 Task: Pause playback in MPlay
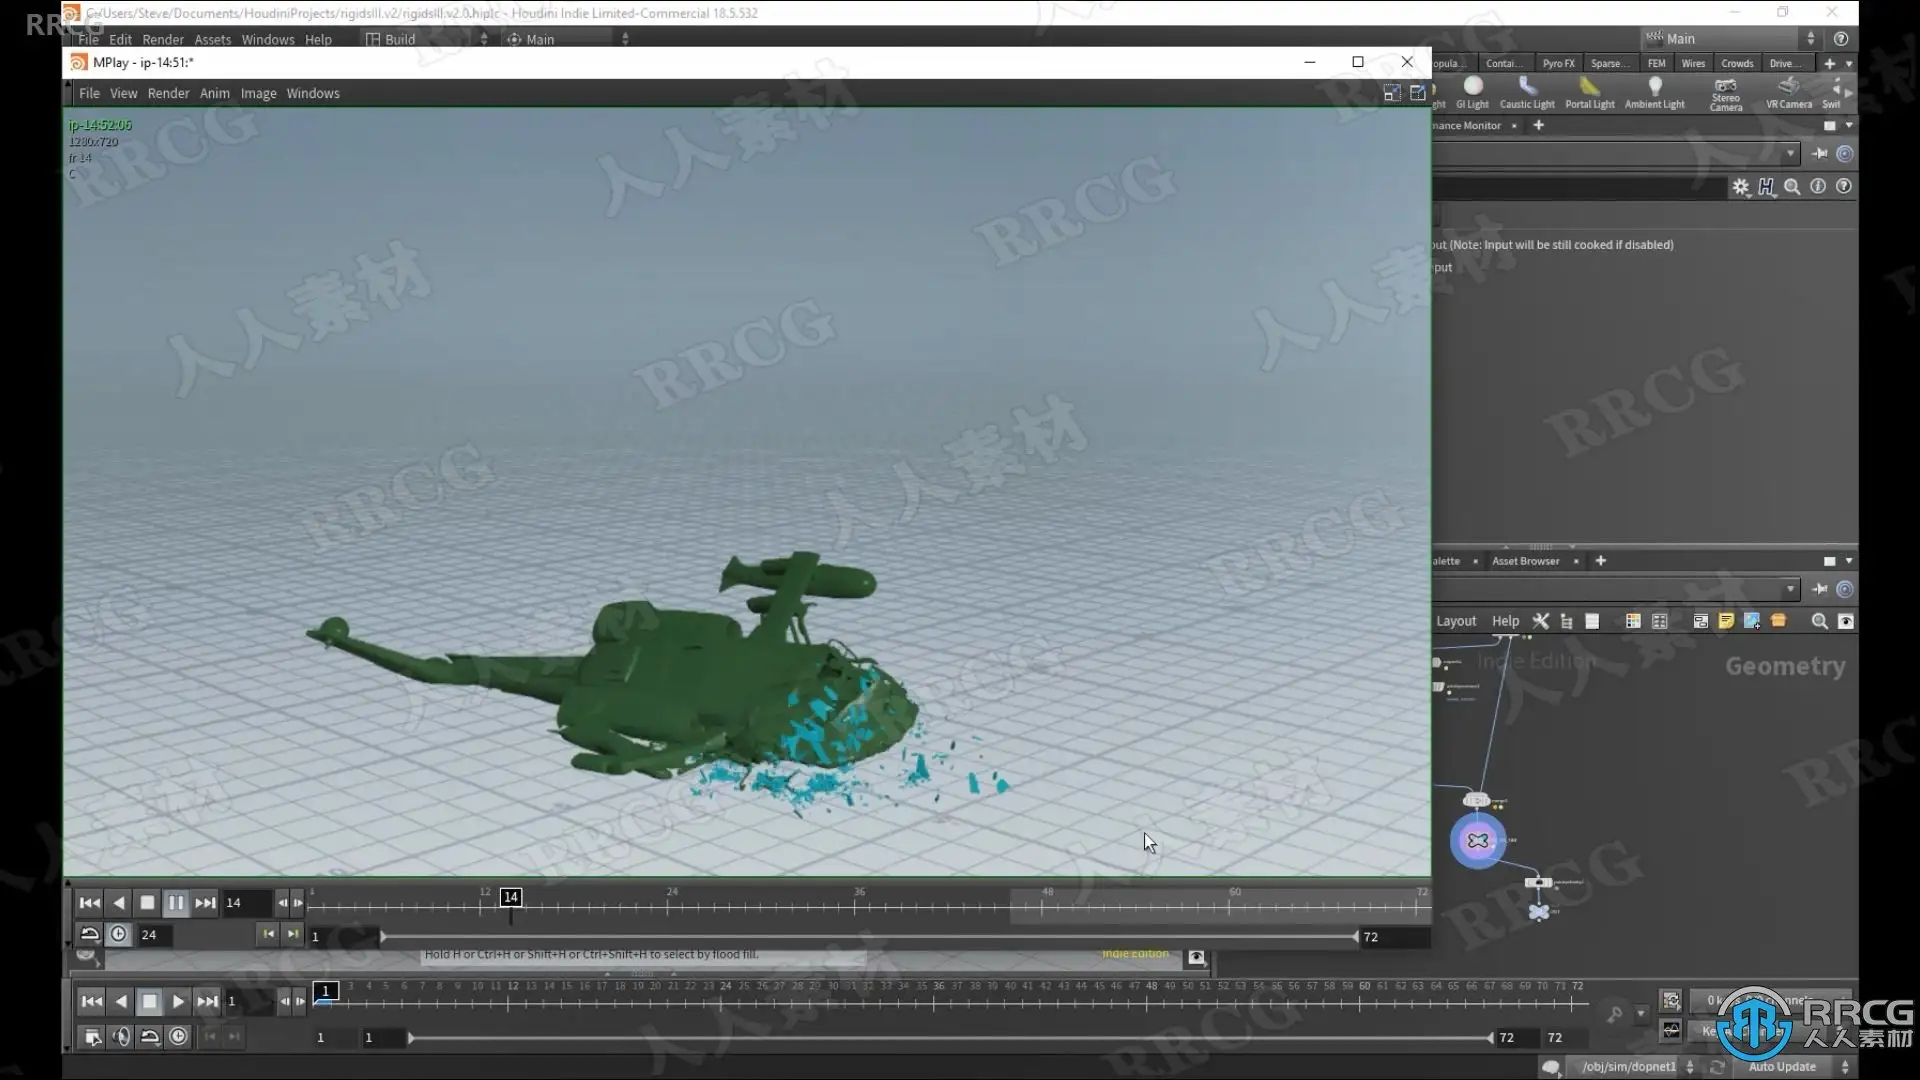176,903
